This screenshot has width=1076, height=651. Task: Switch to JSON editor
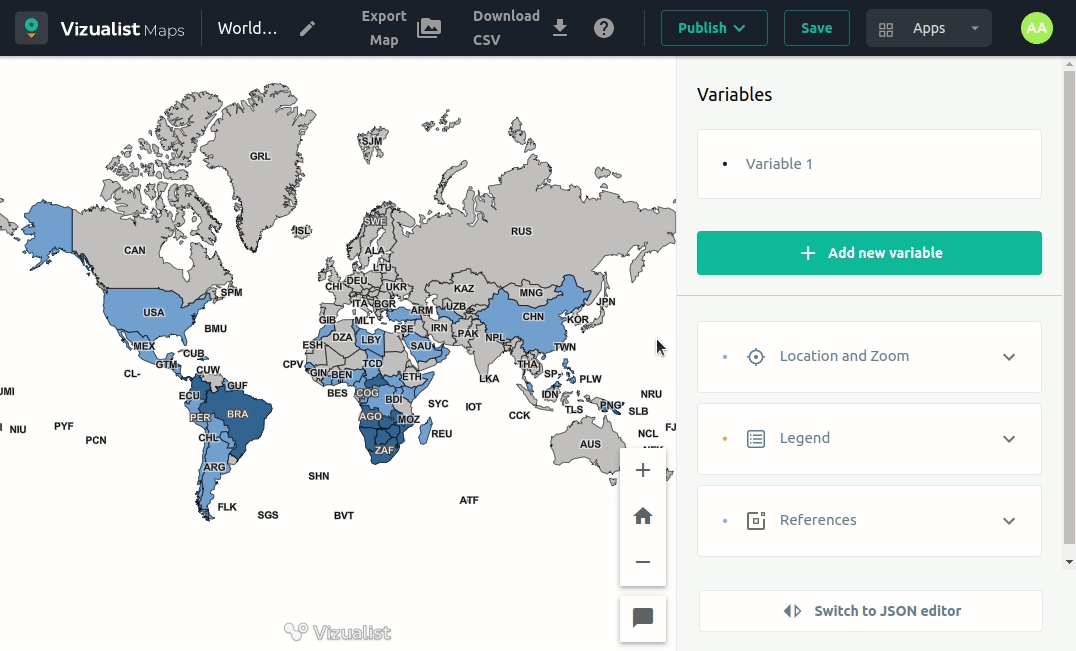pyautogui.click(x=870, y=611)
